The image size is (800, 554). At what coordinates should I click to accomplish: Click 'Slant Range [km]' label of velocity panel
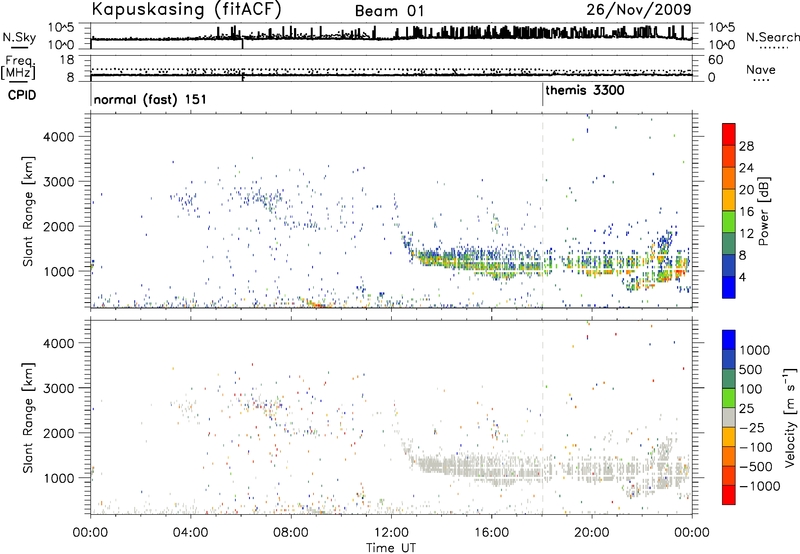pyautogui.click(x=28, y=418)
